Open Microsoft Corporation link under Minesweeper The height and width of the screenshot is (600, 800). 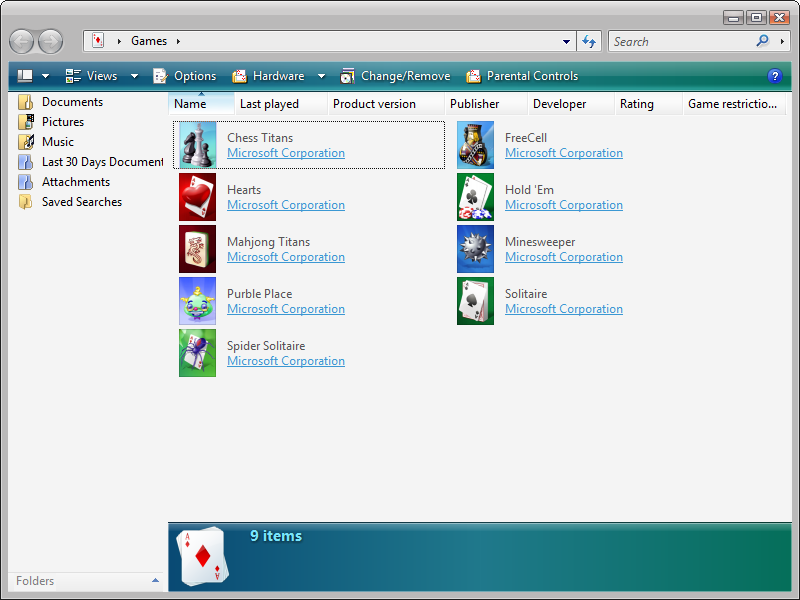tap(564, 257)
